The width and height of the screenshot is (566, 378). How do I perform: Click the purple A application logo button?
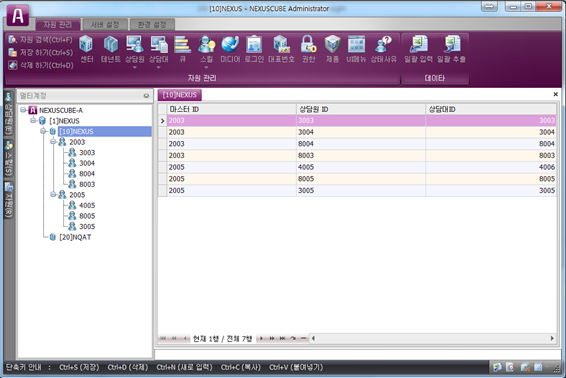pos(18,16)
